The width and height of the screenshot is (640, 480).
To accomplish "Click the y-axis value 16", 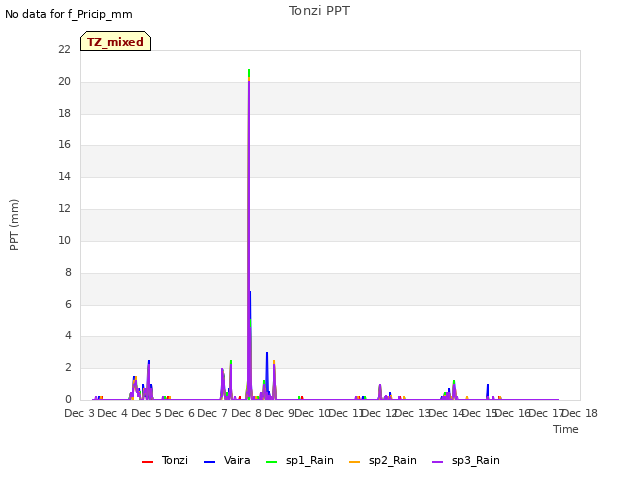I will coord(64,144).
